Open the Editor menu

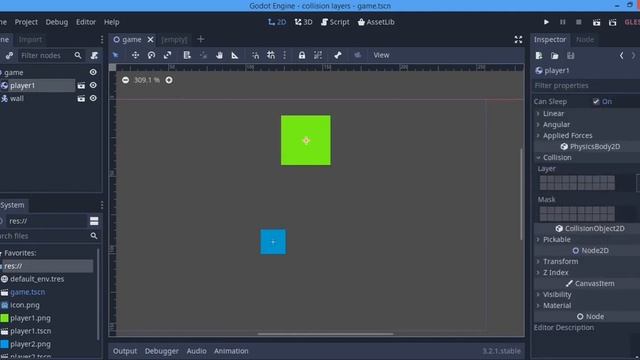point(86,22)
